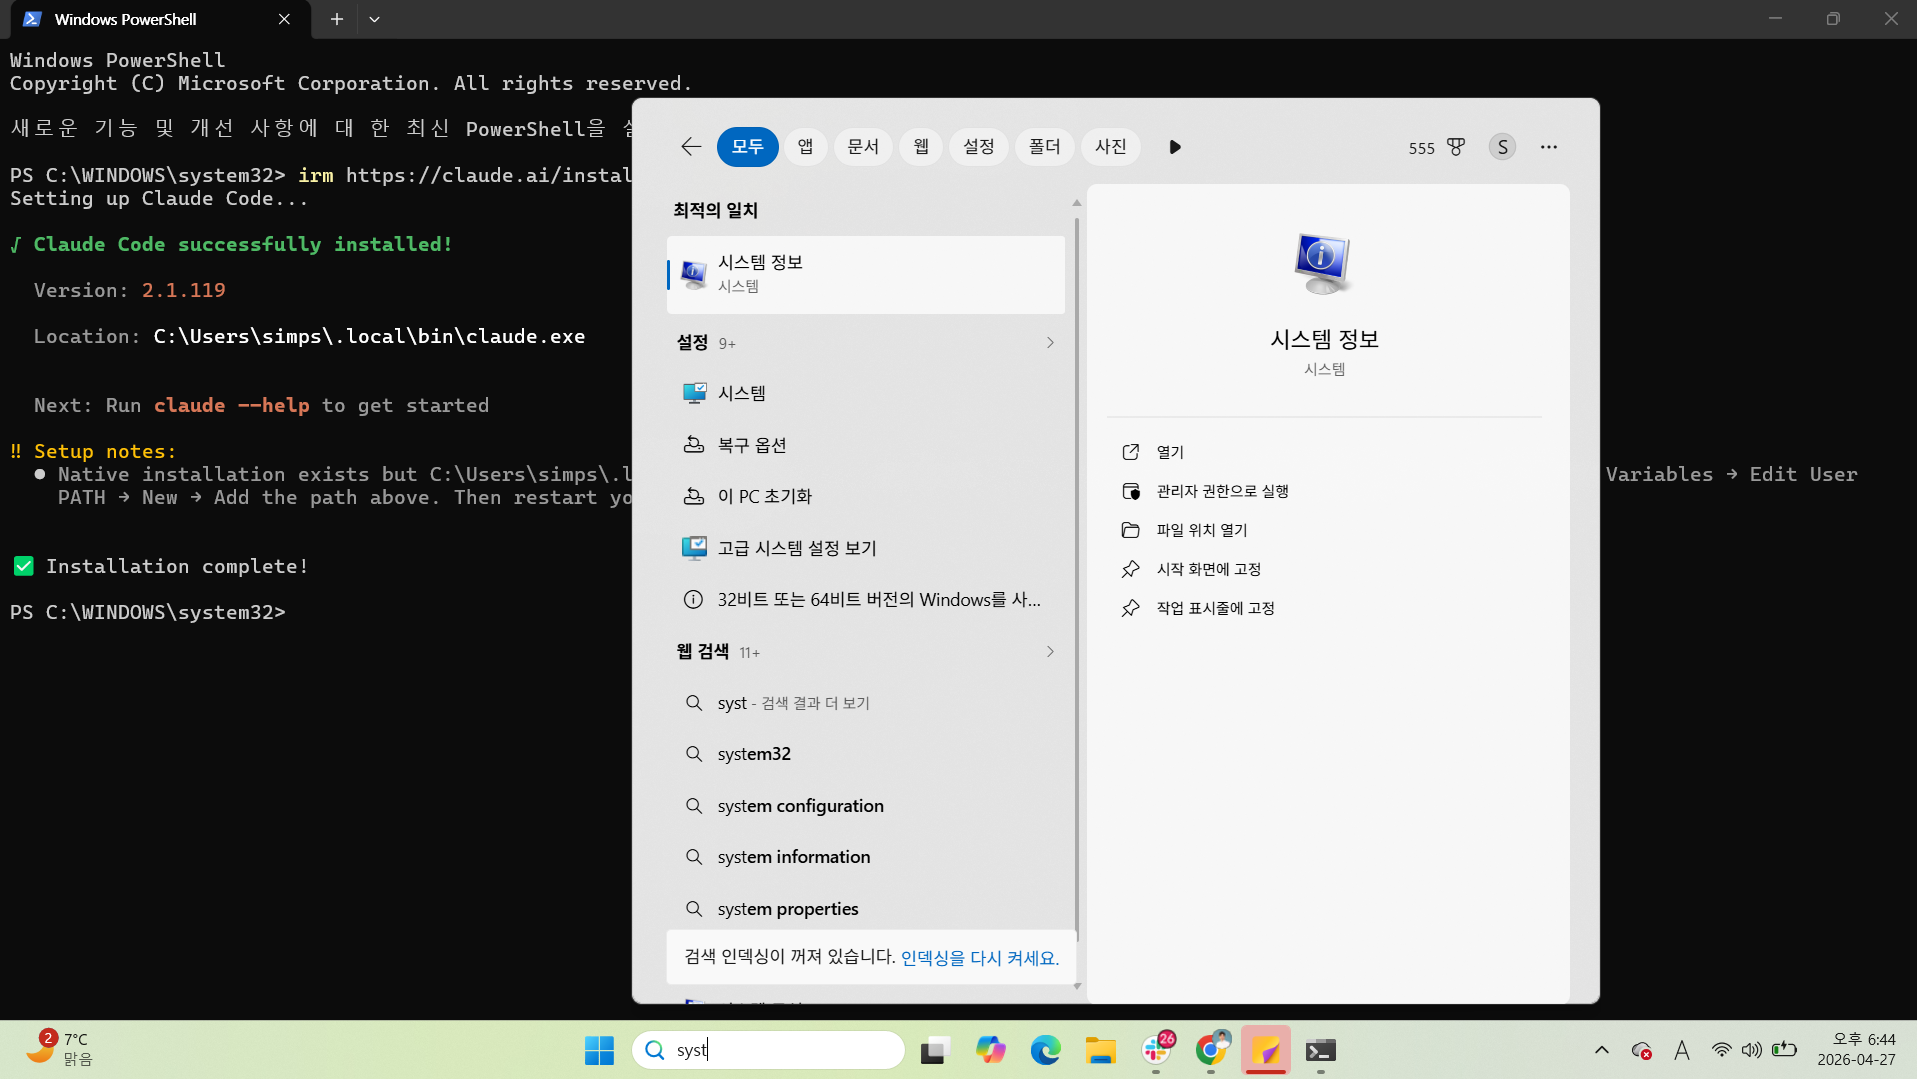Open Slack showing 26 notifications
Screen dimensions: 1917x1079
click(1157, 1050)
